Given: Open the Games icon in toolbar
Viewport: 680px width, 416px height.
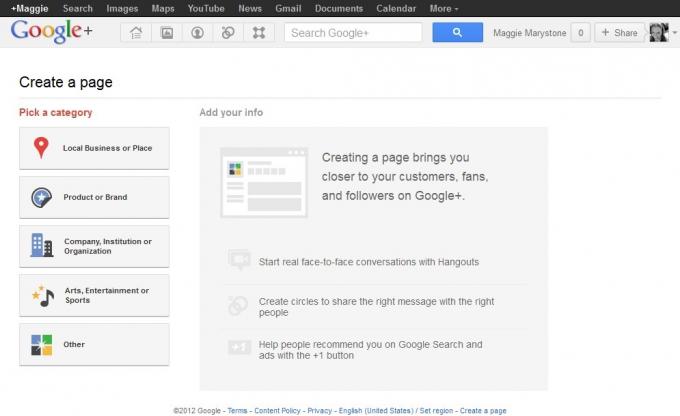Looking at the screenshot, I should click(x=259, y=33).
